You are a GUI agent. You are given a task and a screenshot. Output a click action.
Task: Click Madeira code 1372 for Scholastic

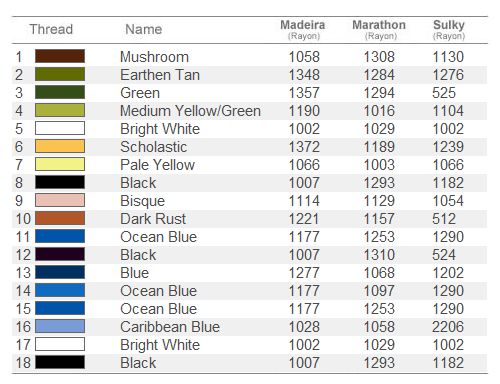[x=304, y=147]
